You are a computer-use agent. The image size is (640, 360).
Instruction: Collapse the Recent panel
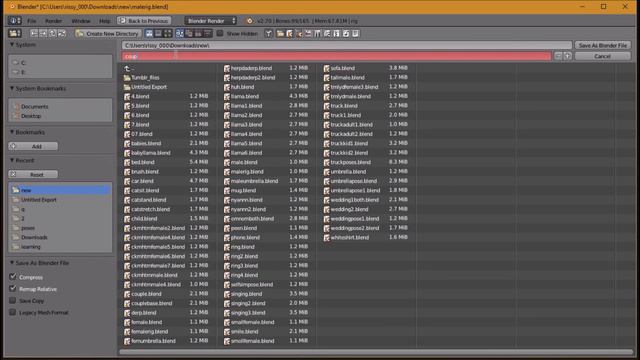coord(12,160)
